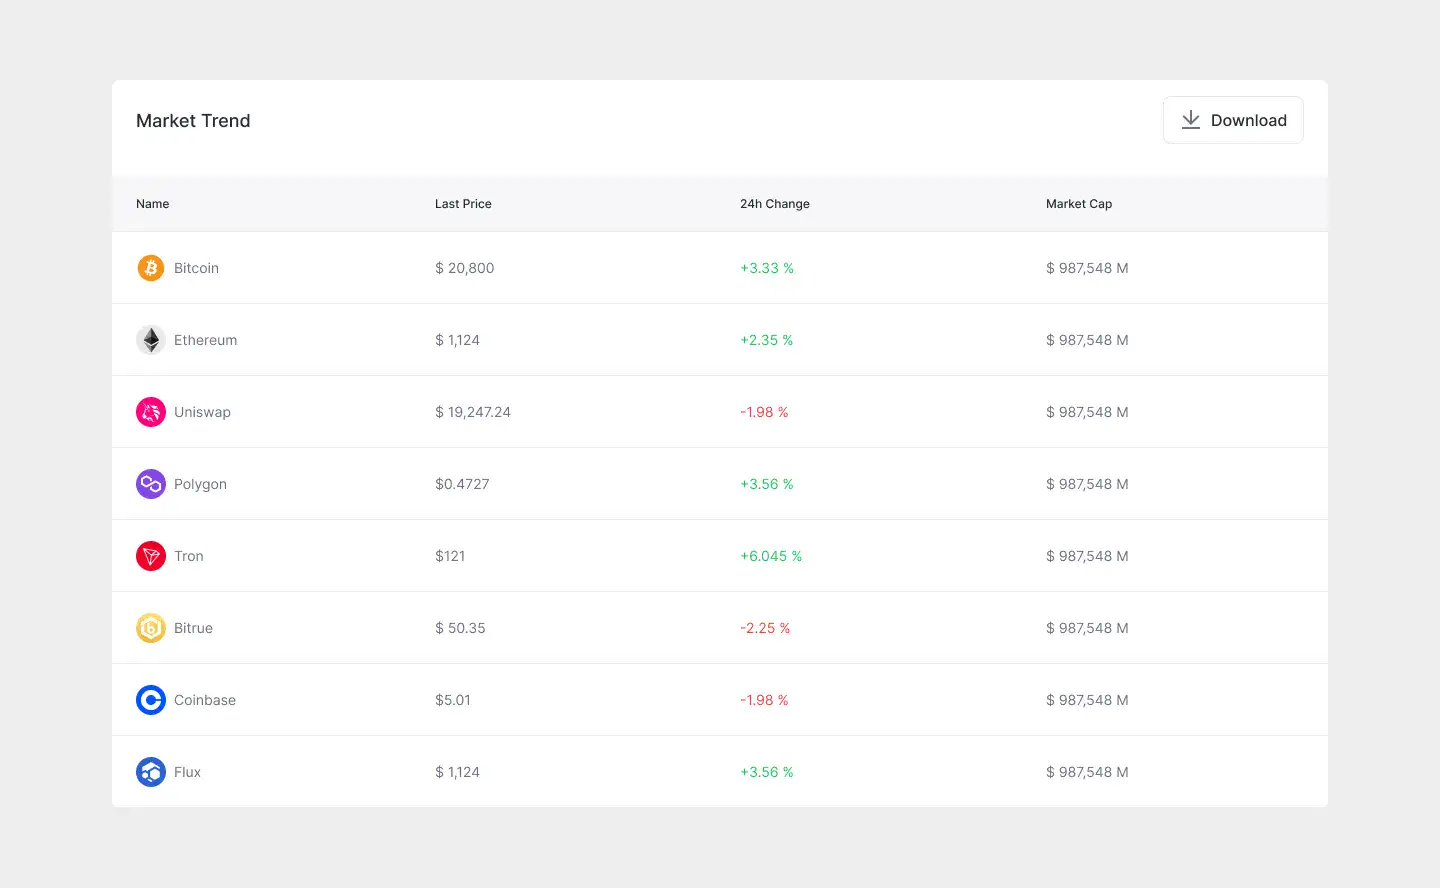Viewport: 1440px width, 888px height.
Task: Click Bitrue's -2.25 % change
Action: [765, 628]
